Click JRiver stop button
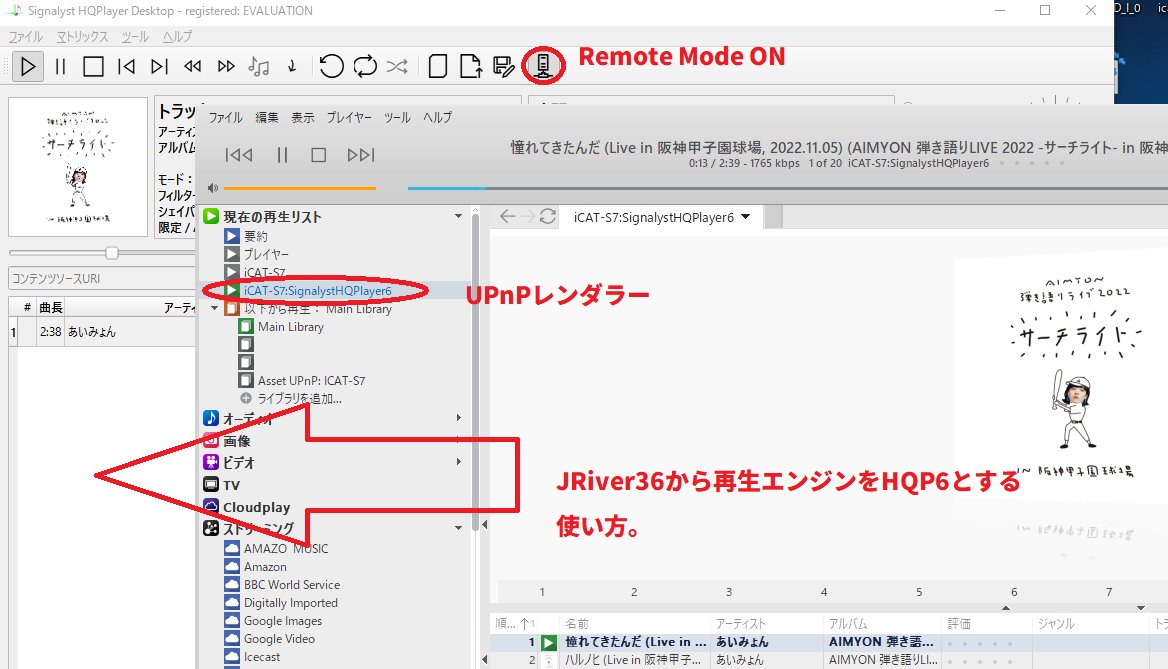This screenshot has height=669, width=1168. (319, 155)
